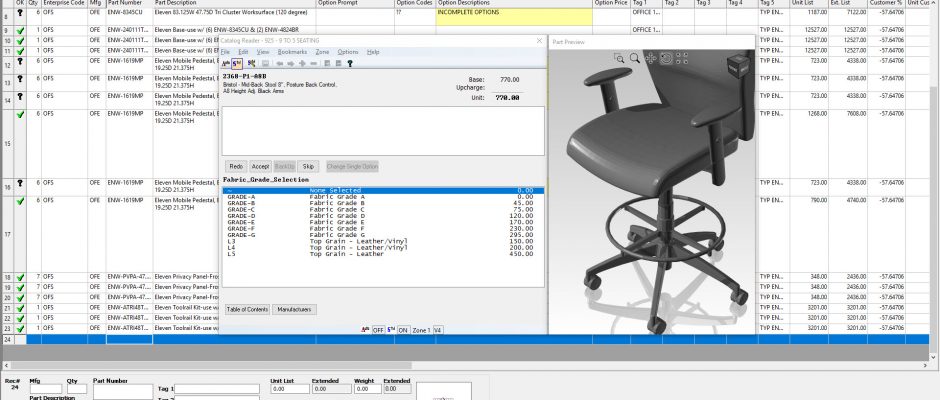Click the Part Number input field
This screenshot has width=940, height=400.
click(123, 389)
